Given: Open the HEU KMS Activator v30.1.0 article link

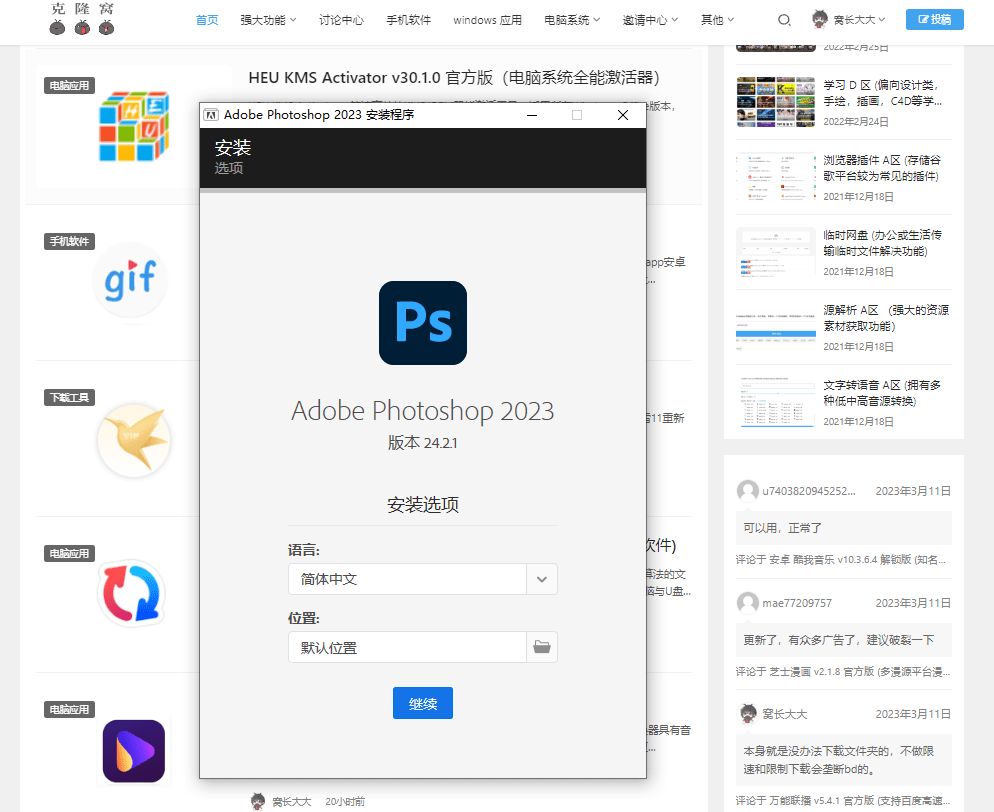Looking at the screenshot, I should [x=453, y=77].
